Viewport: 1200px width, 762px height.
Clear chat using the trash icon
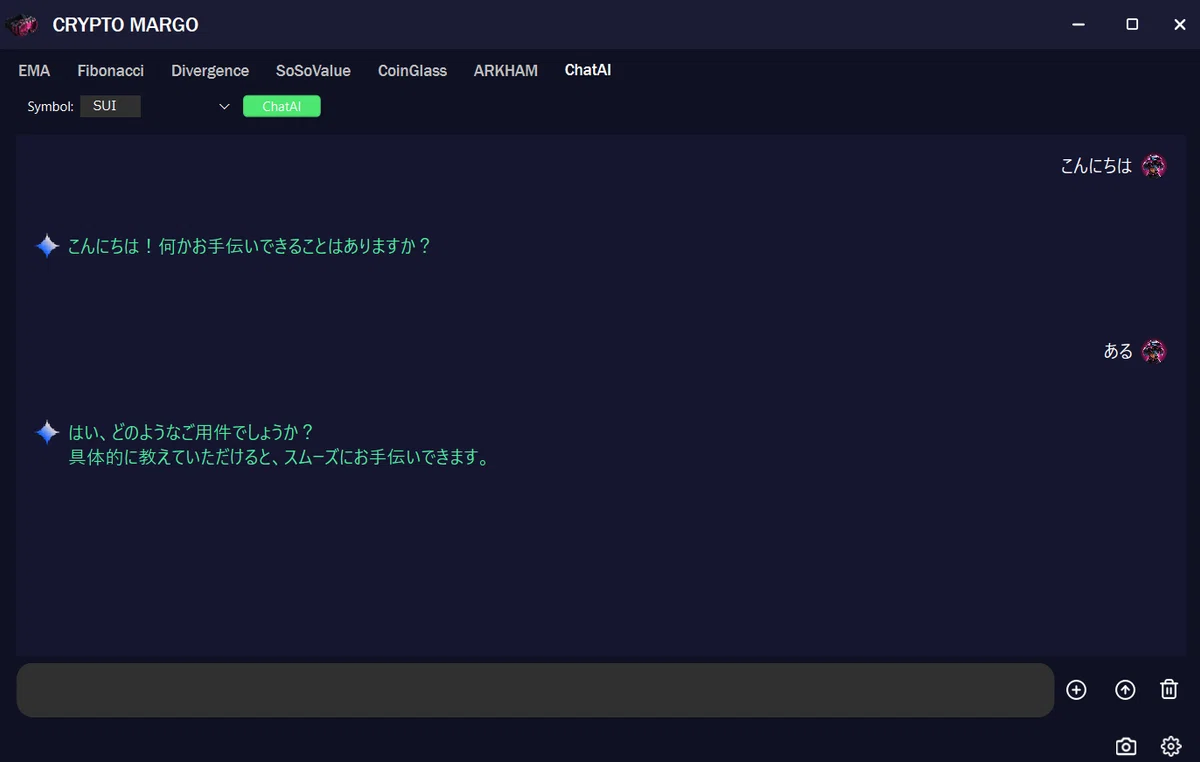tap(1169, 689)
